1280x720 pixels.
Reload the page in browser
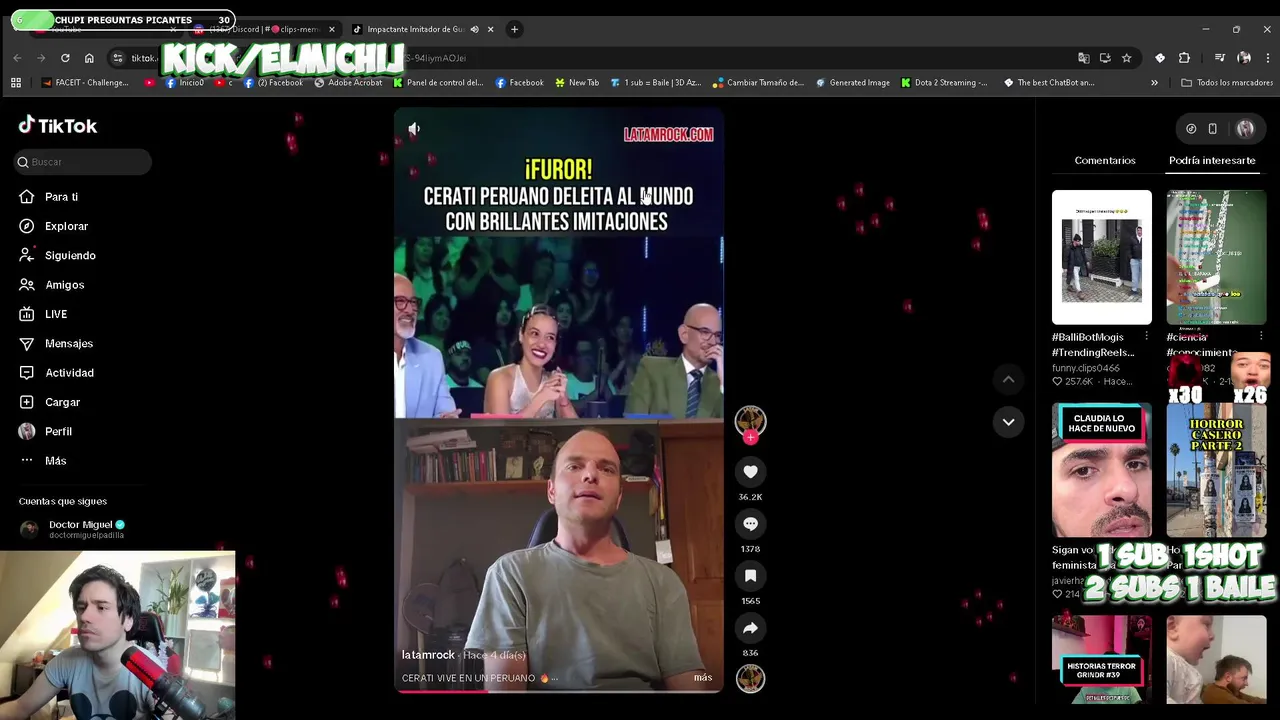pyautogui.click(x=65, y=58)
